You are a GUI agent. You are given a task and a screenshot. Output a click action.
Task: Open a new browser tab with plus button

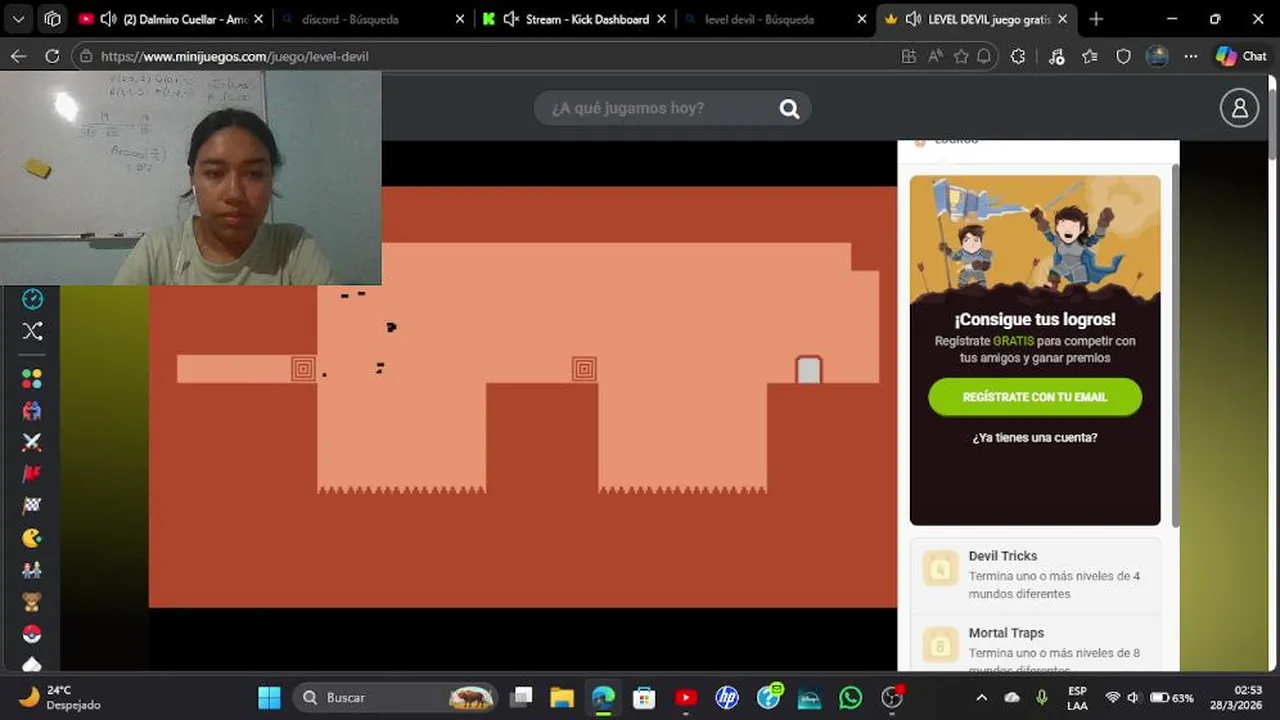pos(1096,19)
